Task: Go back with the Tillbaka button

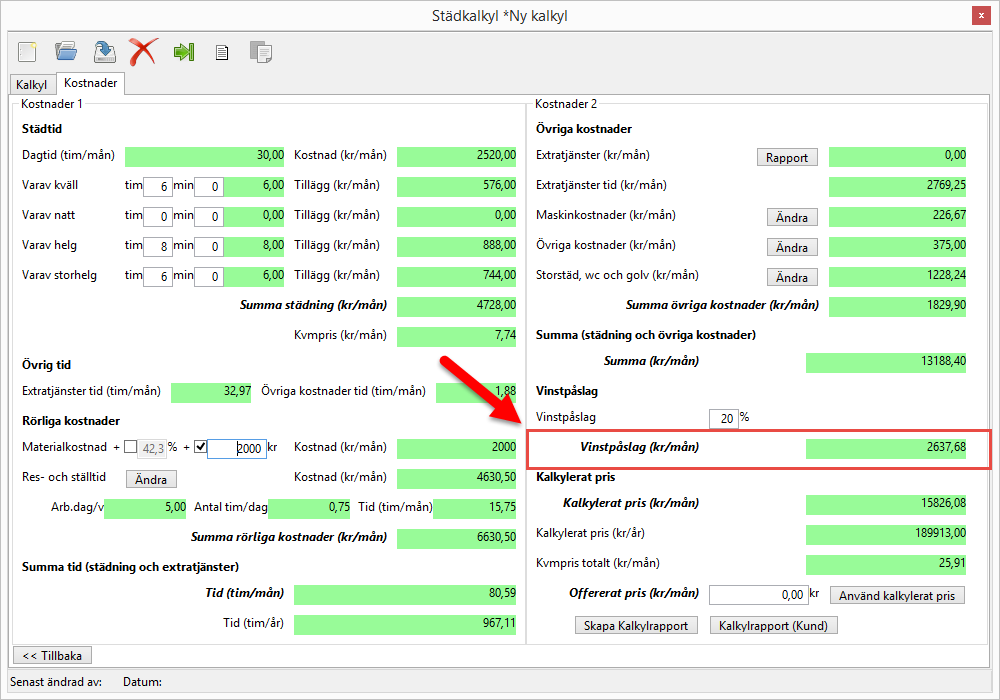Action: coord(52,655)
